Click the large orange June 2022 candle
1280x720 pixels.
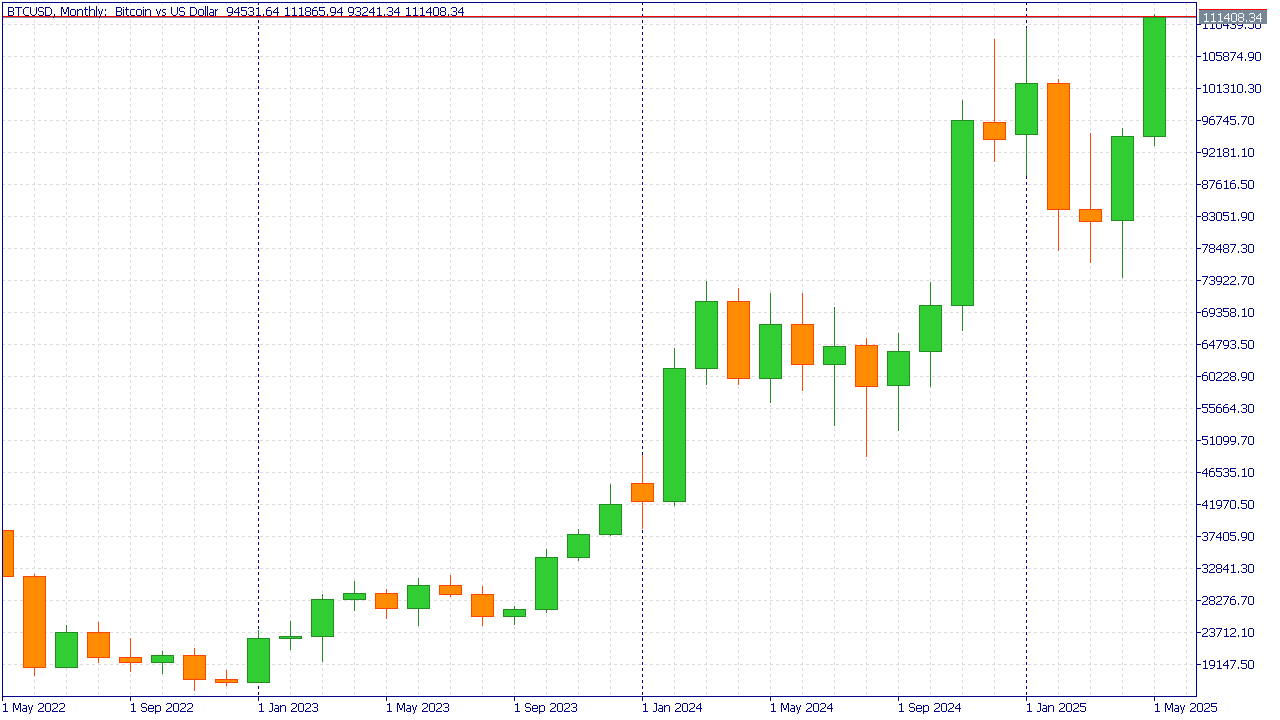click(x=34, y=621)
